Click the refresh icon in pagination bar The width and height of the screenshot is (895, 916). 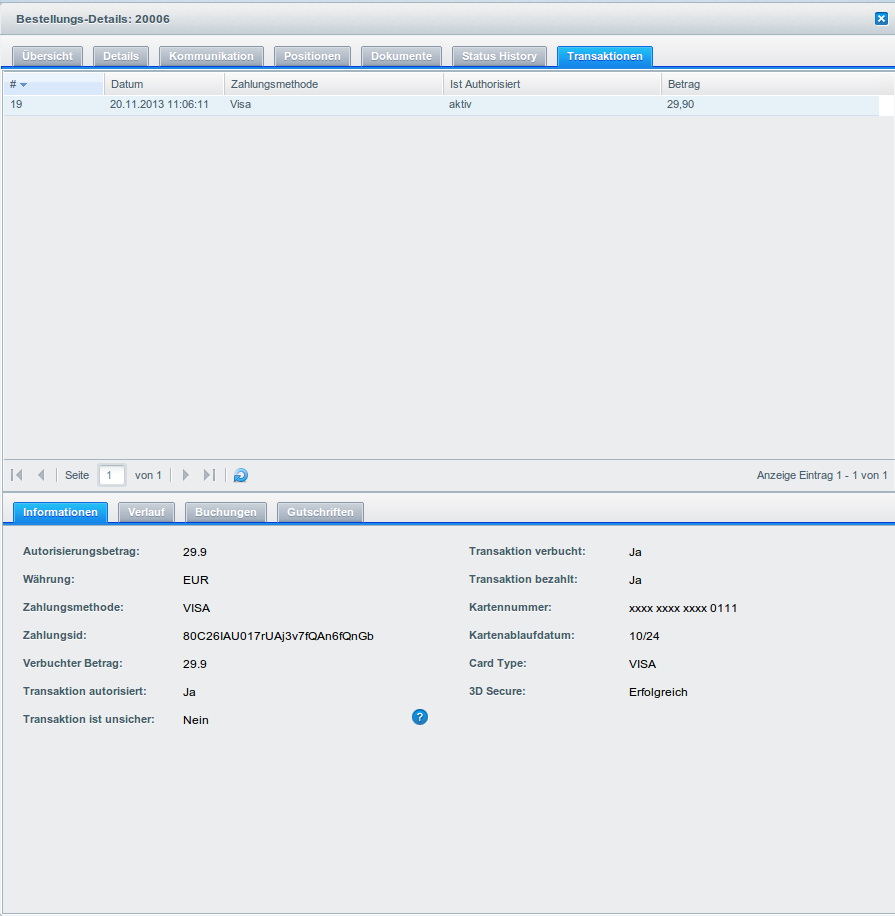point(241,476)
